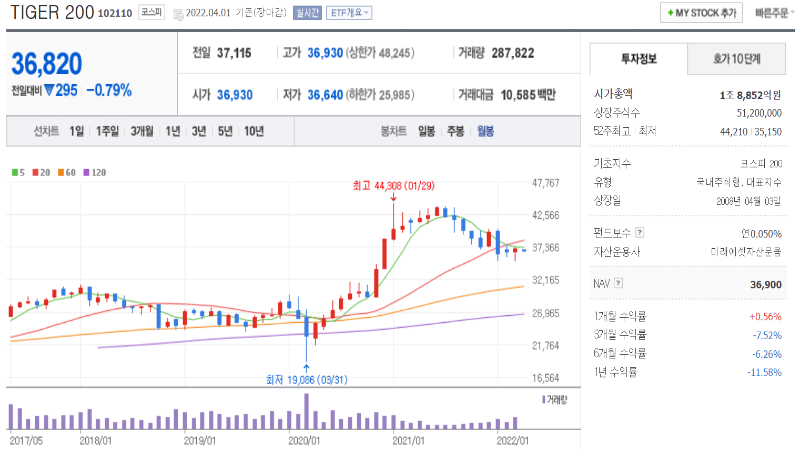
Task: Click the 하한가 25,985 text
Action: (x=380, y=95)
